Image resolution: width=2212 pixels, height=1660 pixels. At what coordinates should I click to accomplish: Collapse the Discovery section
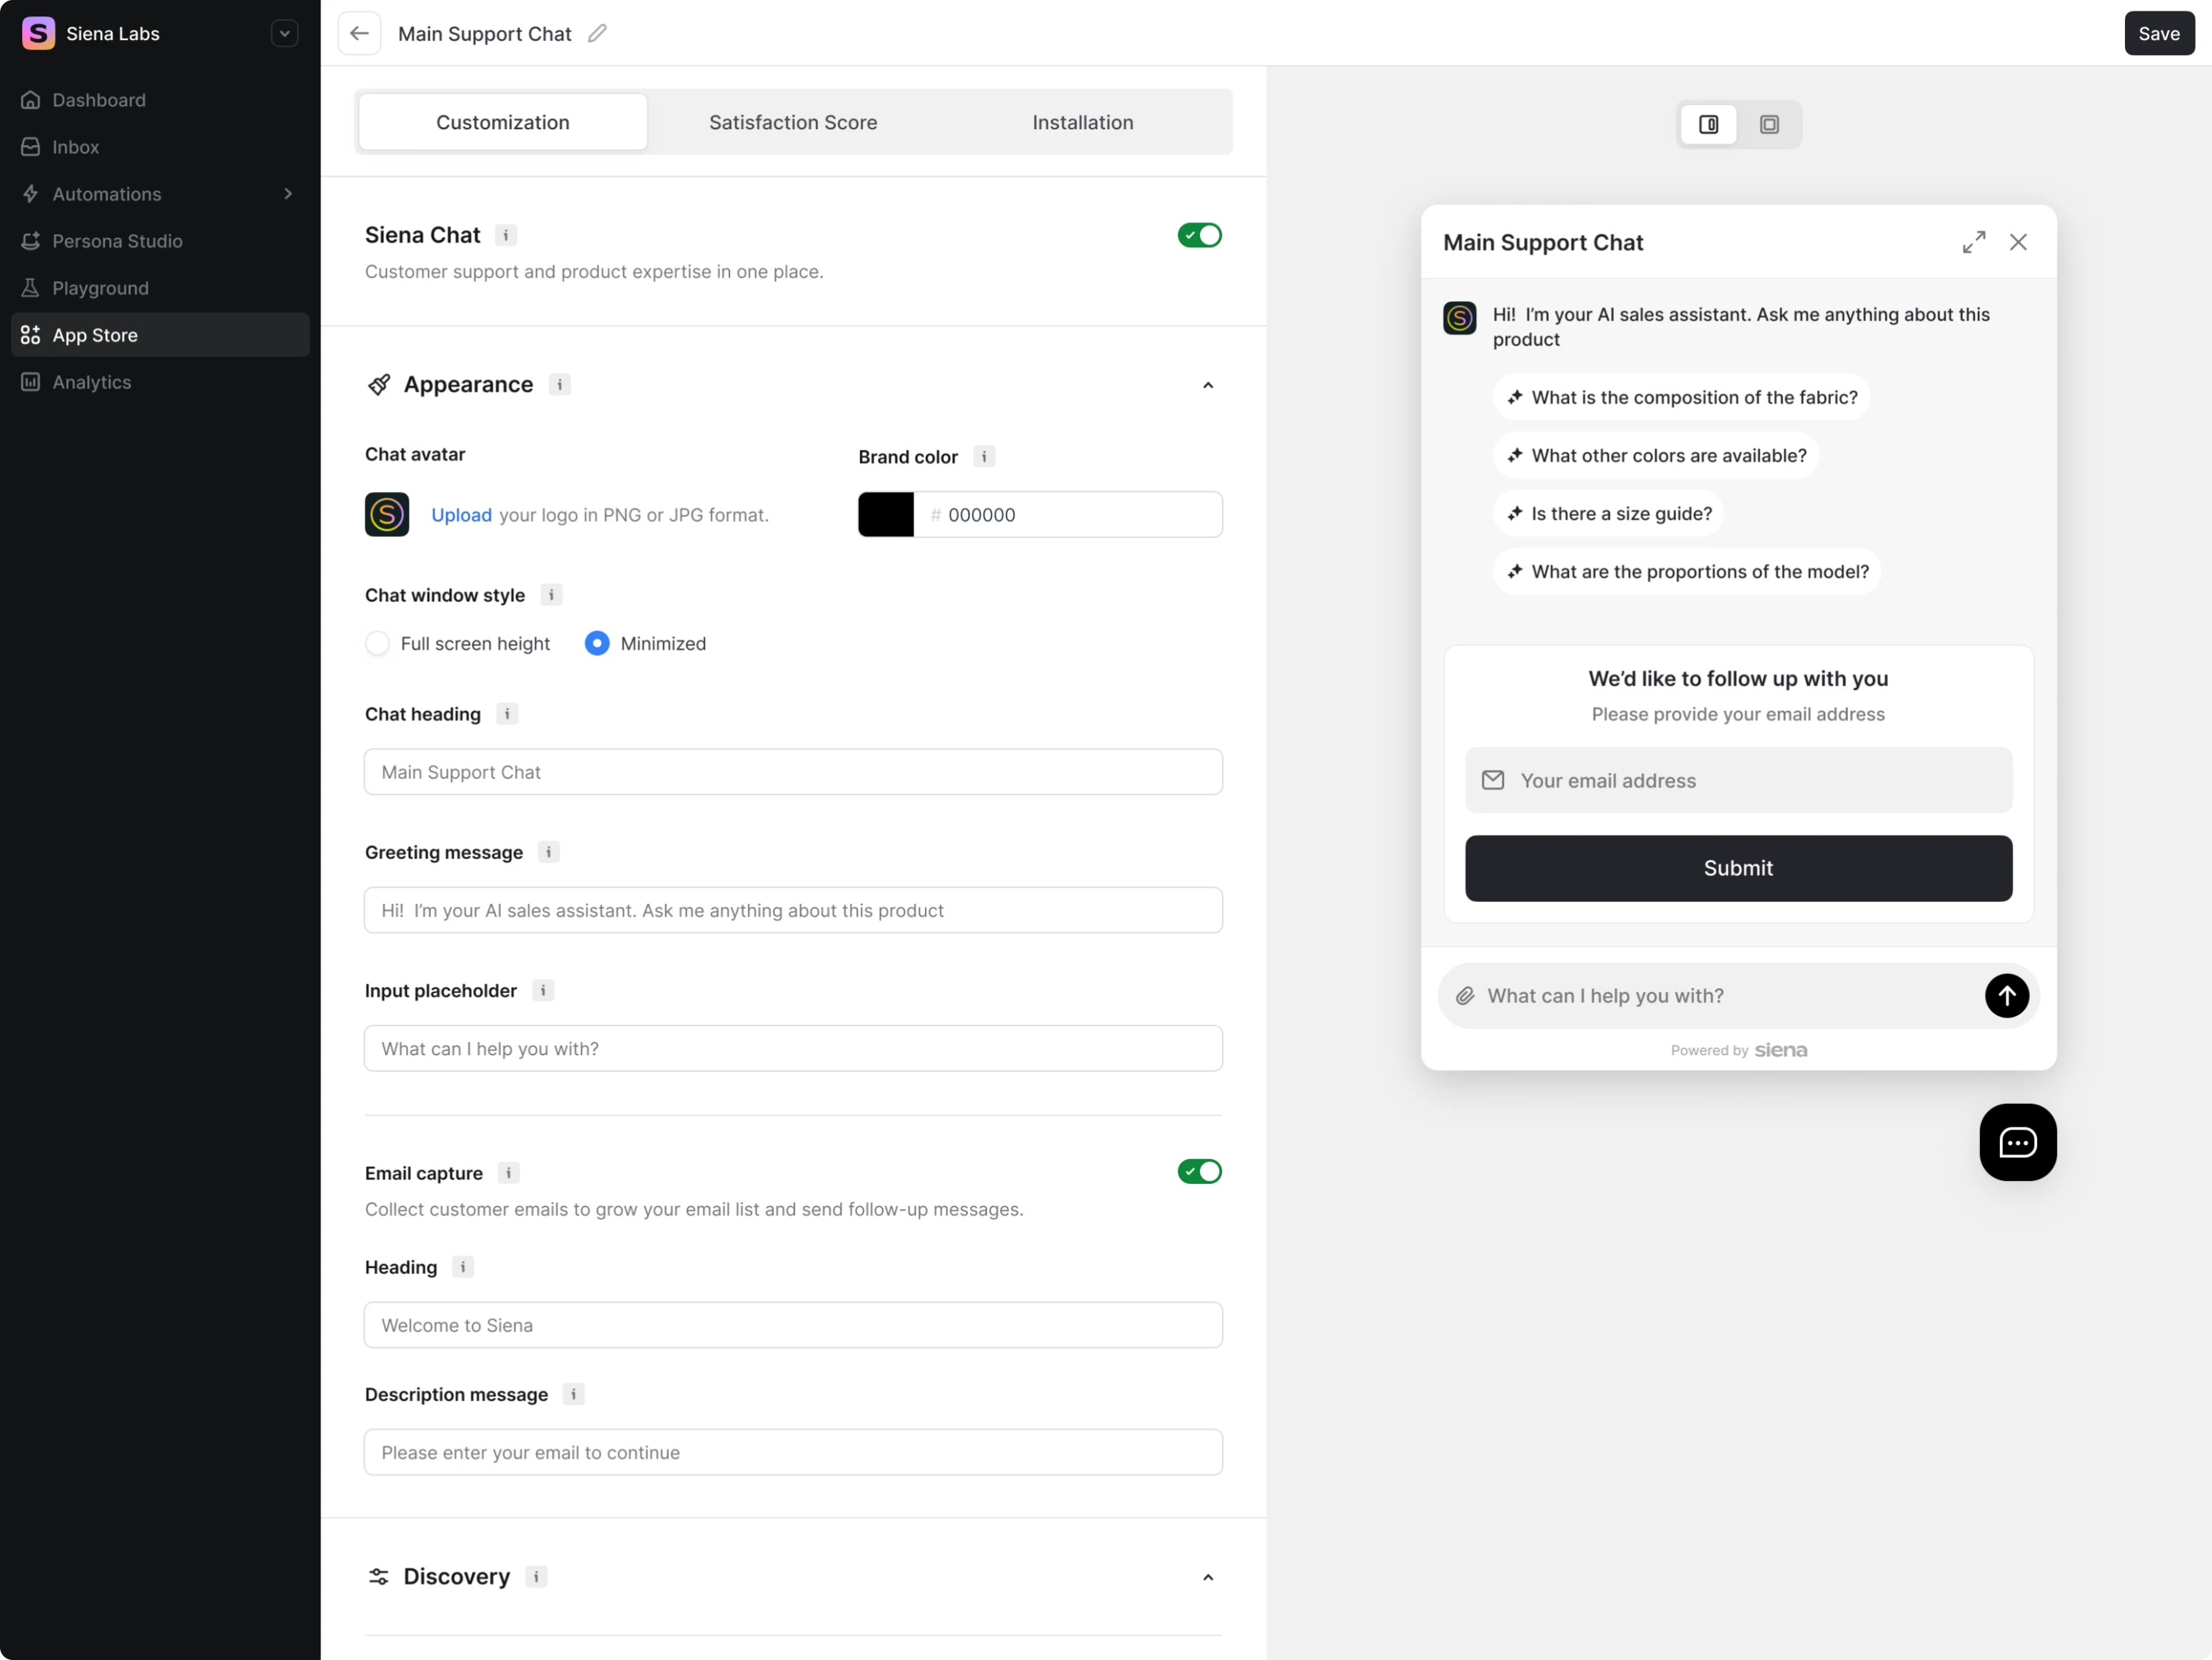click(x=1208, y=1577)
